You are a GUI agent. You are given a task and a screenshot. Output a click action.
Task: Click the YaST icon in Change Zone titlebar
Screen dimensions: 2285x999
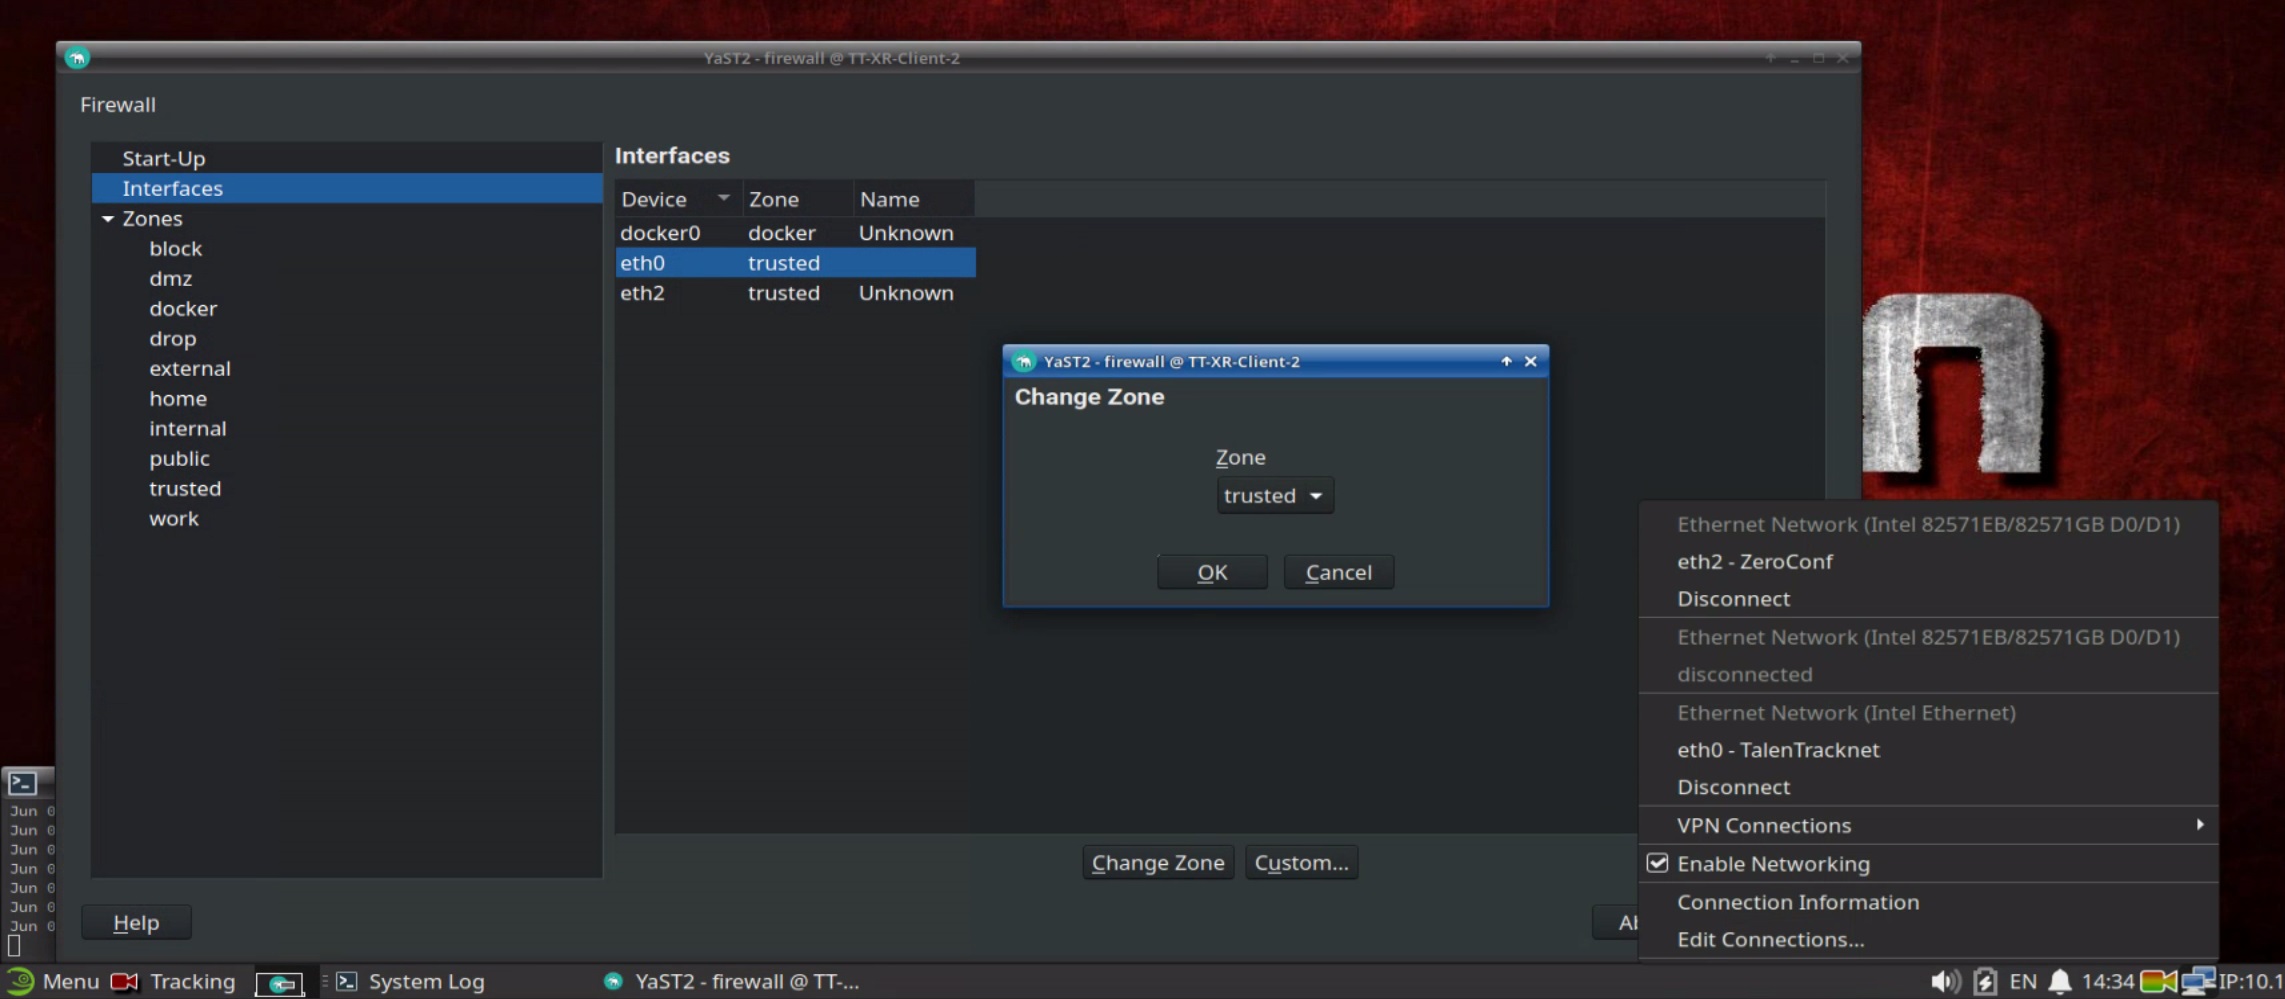(1023, 361)
